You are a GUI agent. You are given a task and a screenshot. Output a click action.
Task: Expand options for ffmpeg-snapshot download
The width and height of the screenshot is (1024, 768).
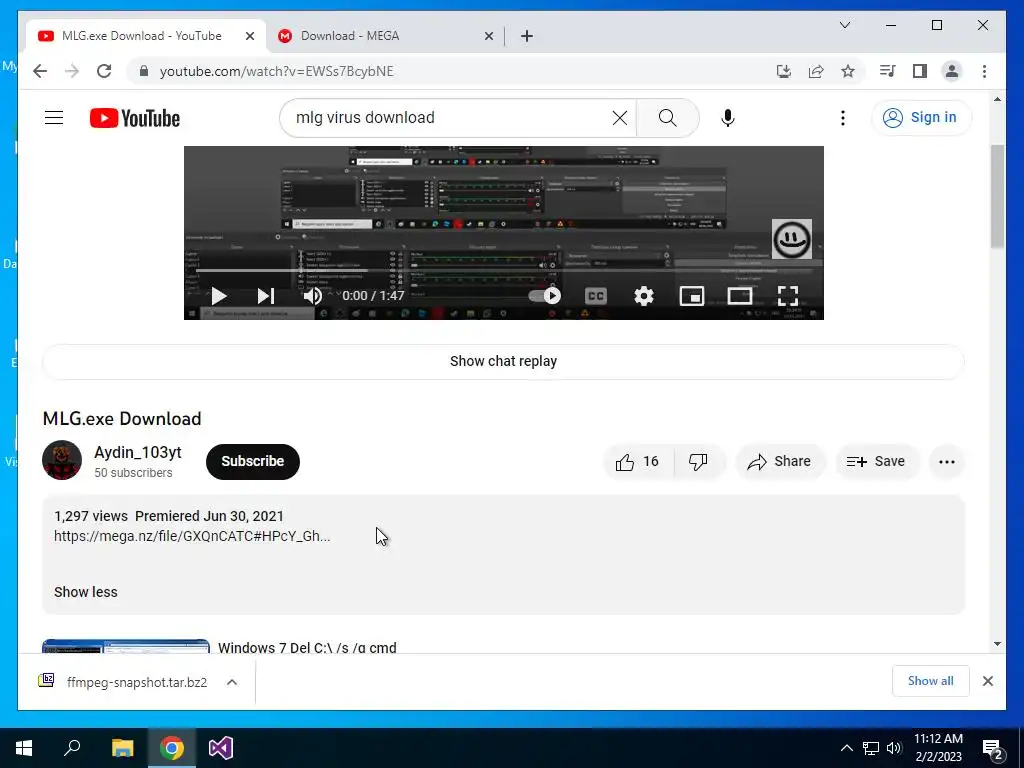coord(232,682)
